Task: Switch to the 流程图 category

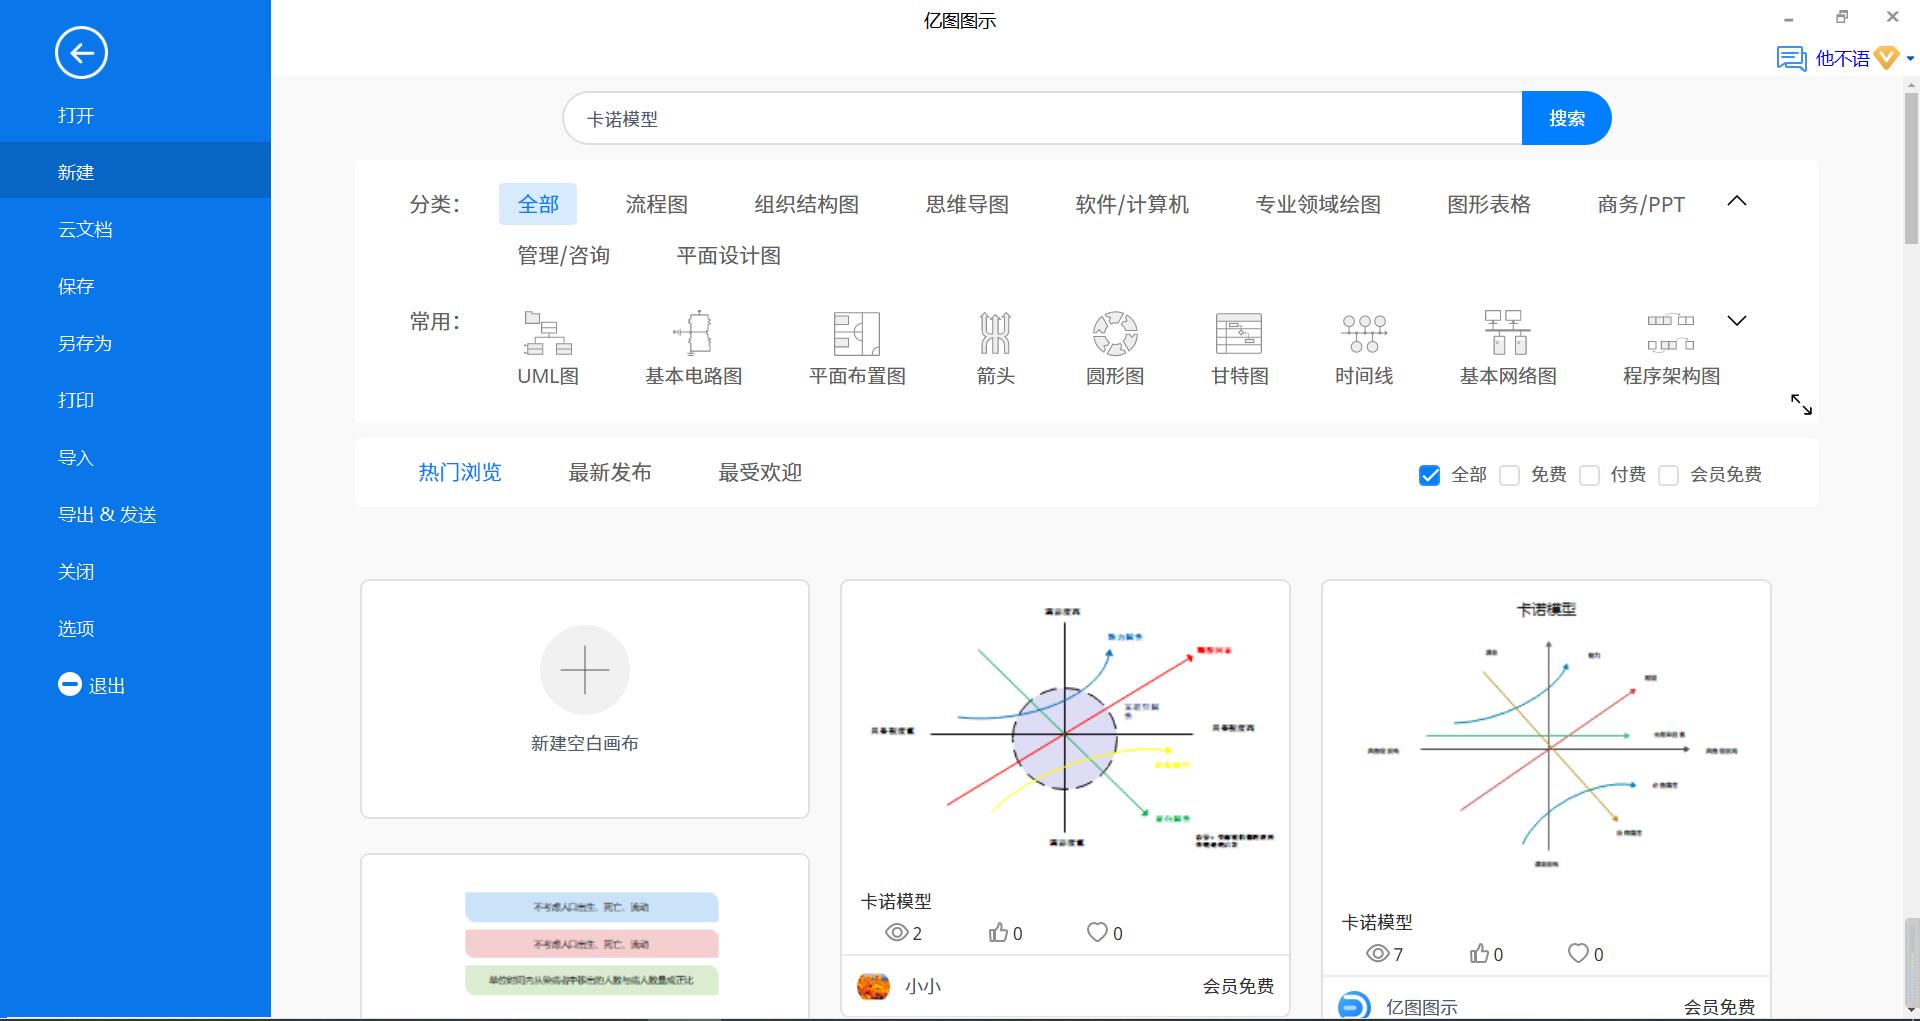Action: [655, 204]
